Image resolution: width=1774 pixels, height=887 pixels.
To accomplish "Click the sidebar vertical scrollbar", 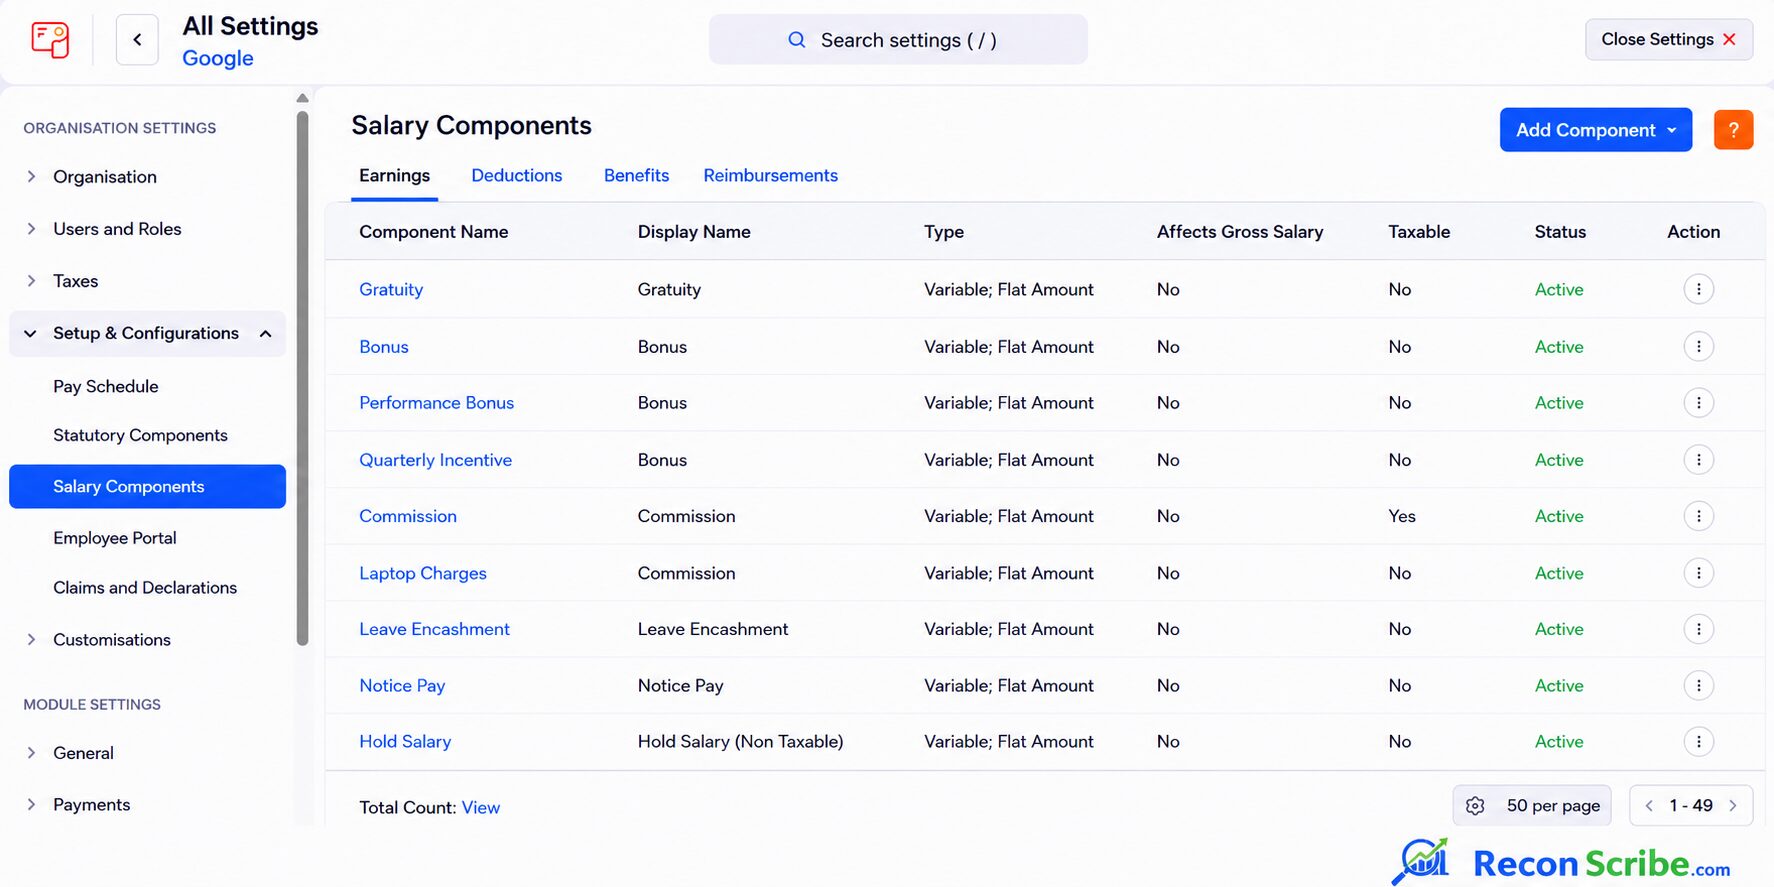I will pos(302,378).
